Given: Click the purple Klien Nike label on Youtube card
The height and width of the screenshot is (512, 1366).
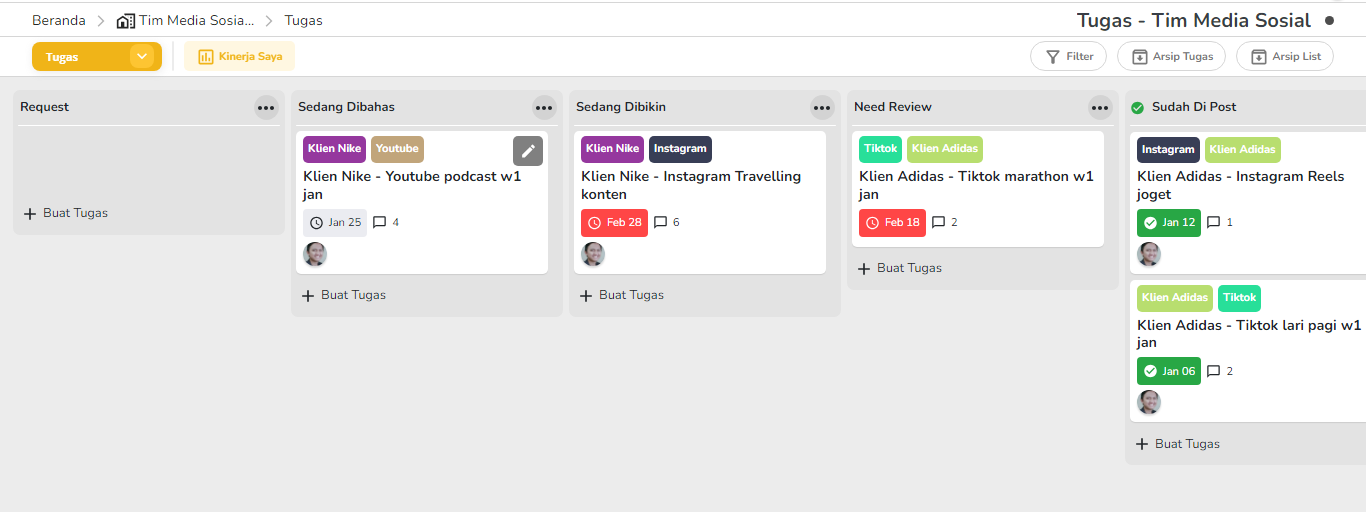Looking at the screenshot, I should coord(334,149).
